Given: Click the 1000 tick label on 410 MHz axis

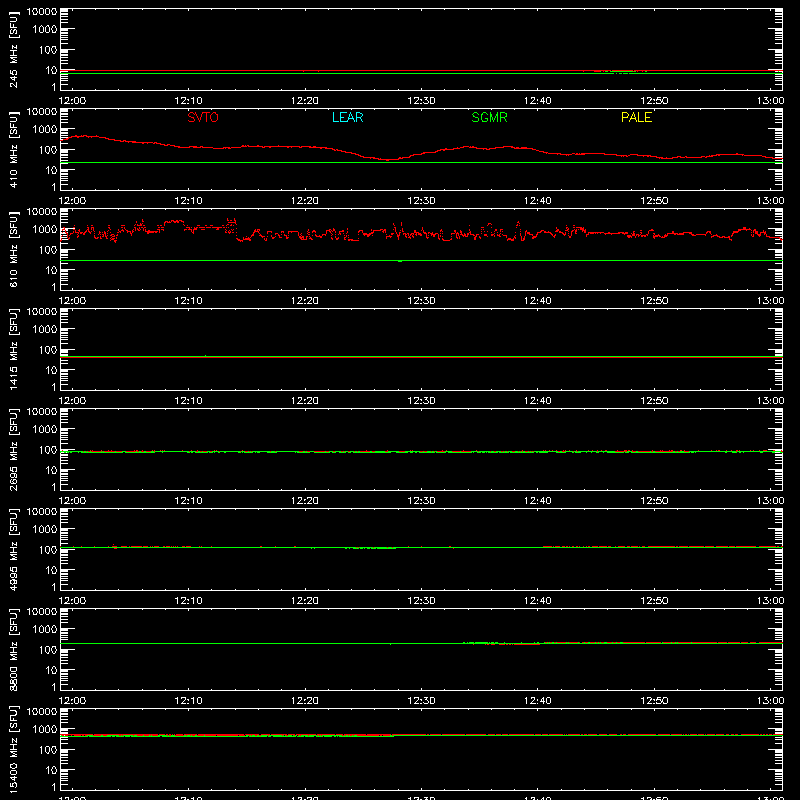Looking at the screenshot, I should [x=45, y=130].
